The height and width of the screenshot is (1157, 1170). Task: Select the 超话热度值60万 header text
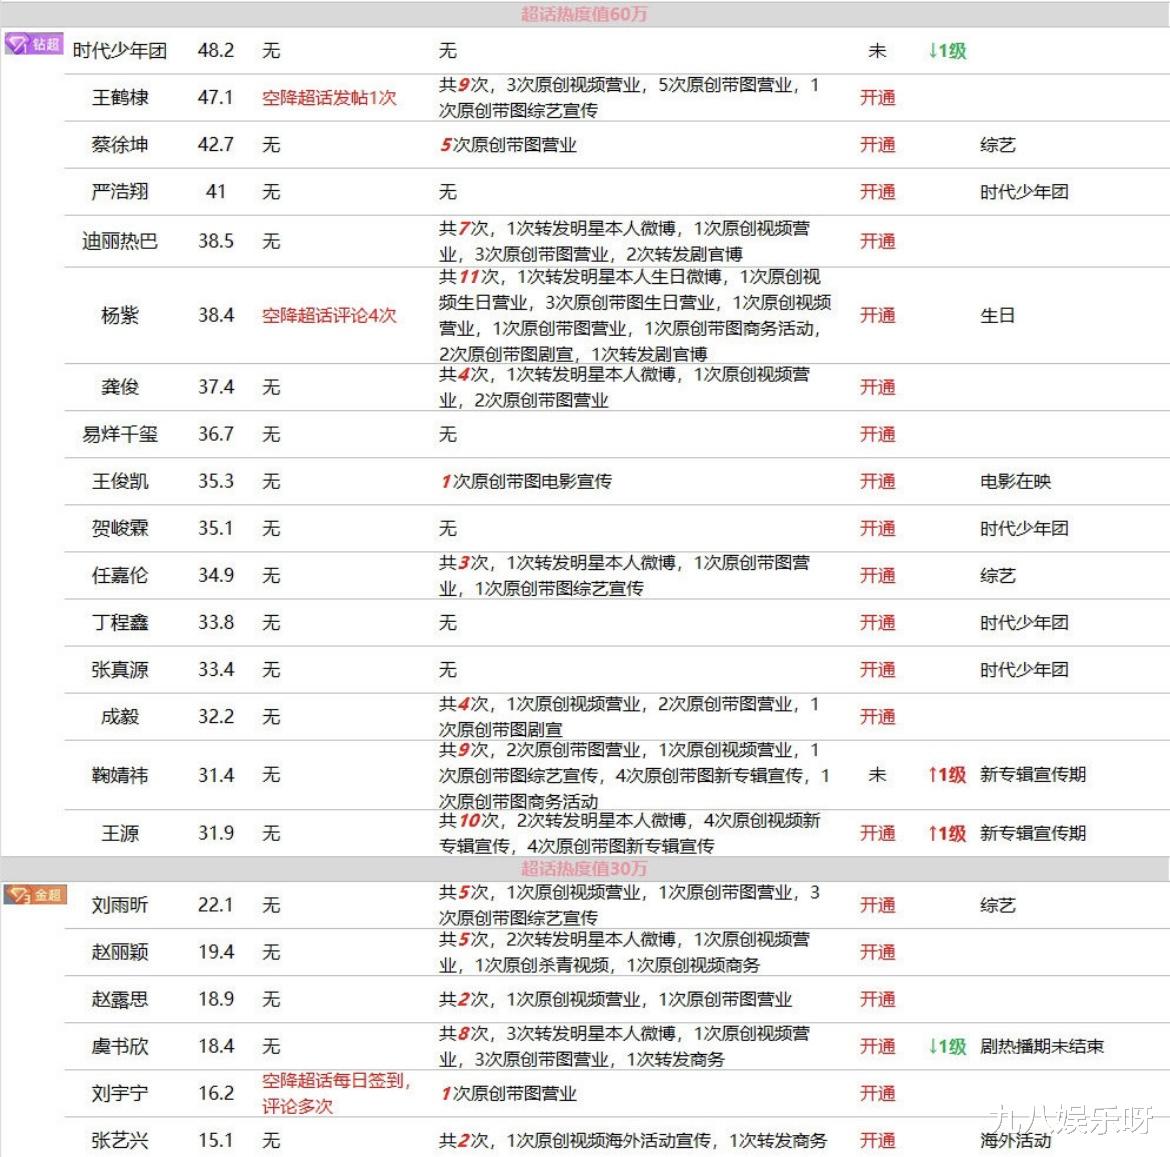click(584, 14)
